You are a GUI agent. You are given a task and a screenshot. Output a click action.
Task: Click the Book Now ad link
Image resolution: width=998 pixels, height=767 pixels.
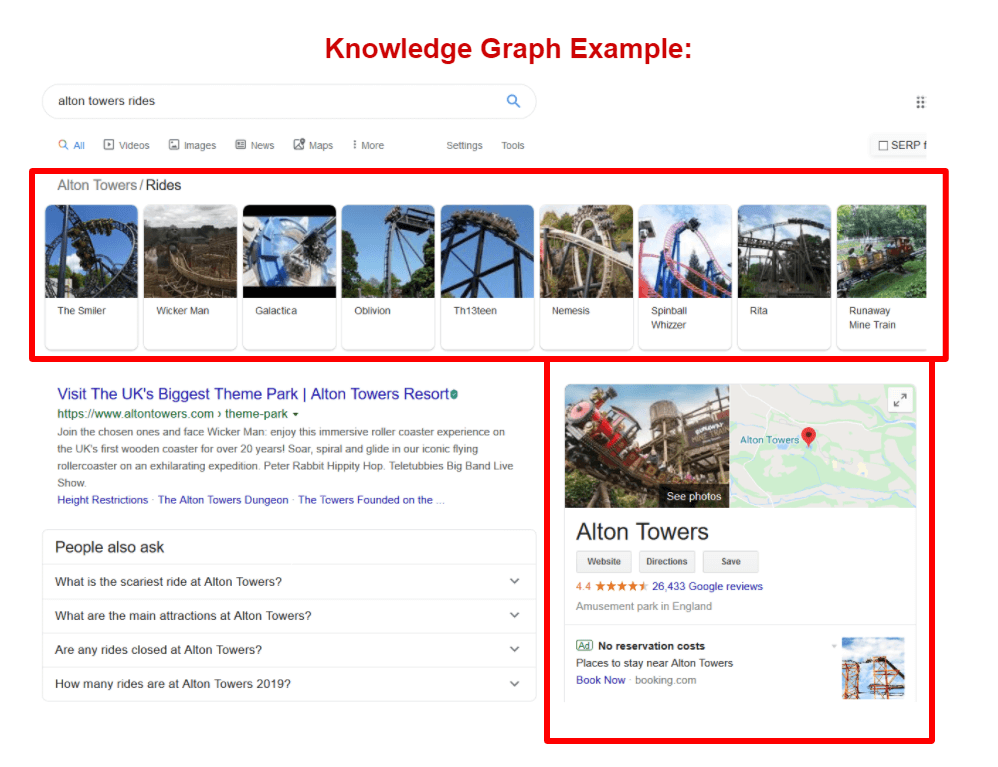pos(600,680)
